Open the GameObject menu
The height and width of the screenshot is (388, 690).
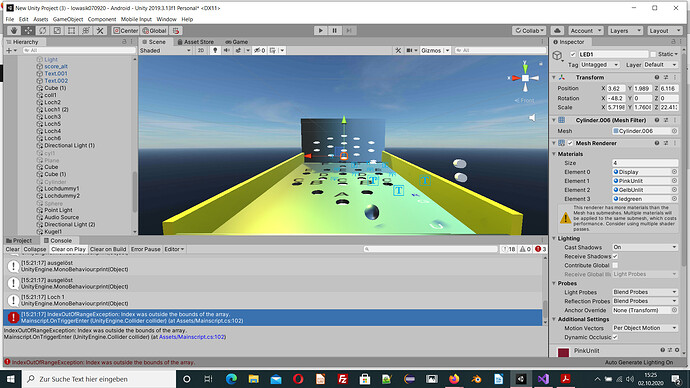(x=68, y=19)
